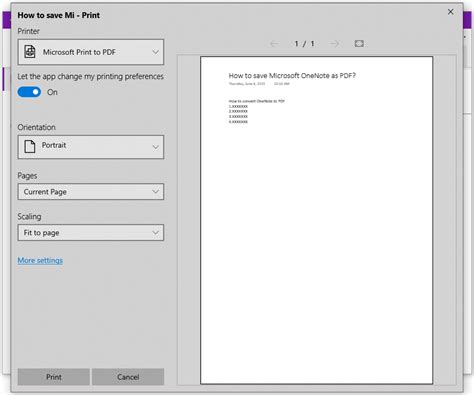Click the Microsoft Print to PDF printer icon

click(30, 52)
